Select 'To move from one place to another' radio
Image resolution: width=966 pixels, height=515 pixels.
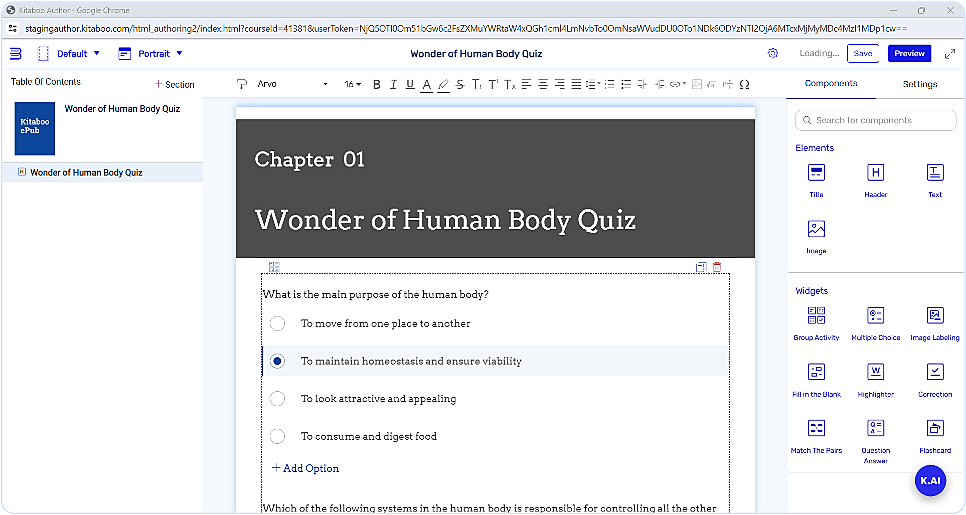point(278,323)
